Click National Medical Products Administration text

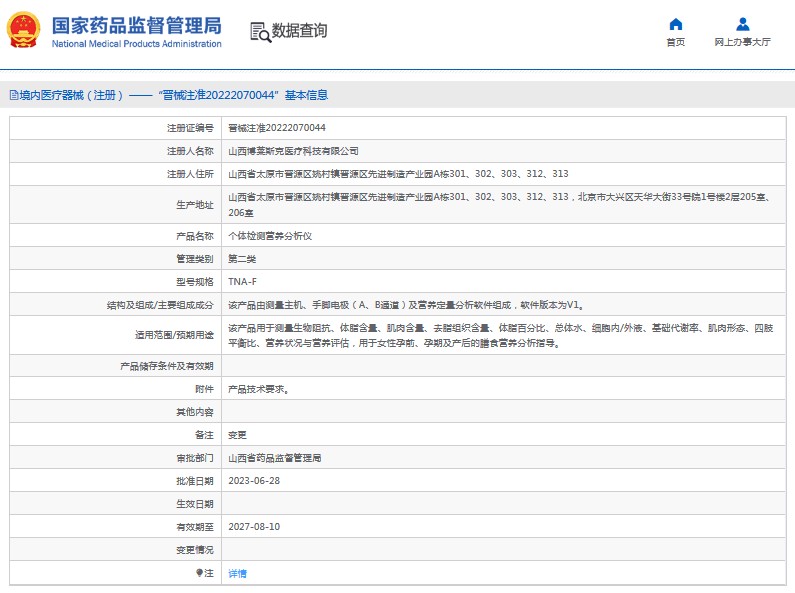[136, 44]
